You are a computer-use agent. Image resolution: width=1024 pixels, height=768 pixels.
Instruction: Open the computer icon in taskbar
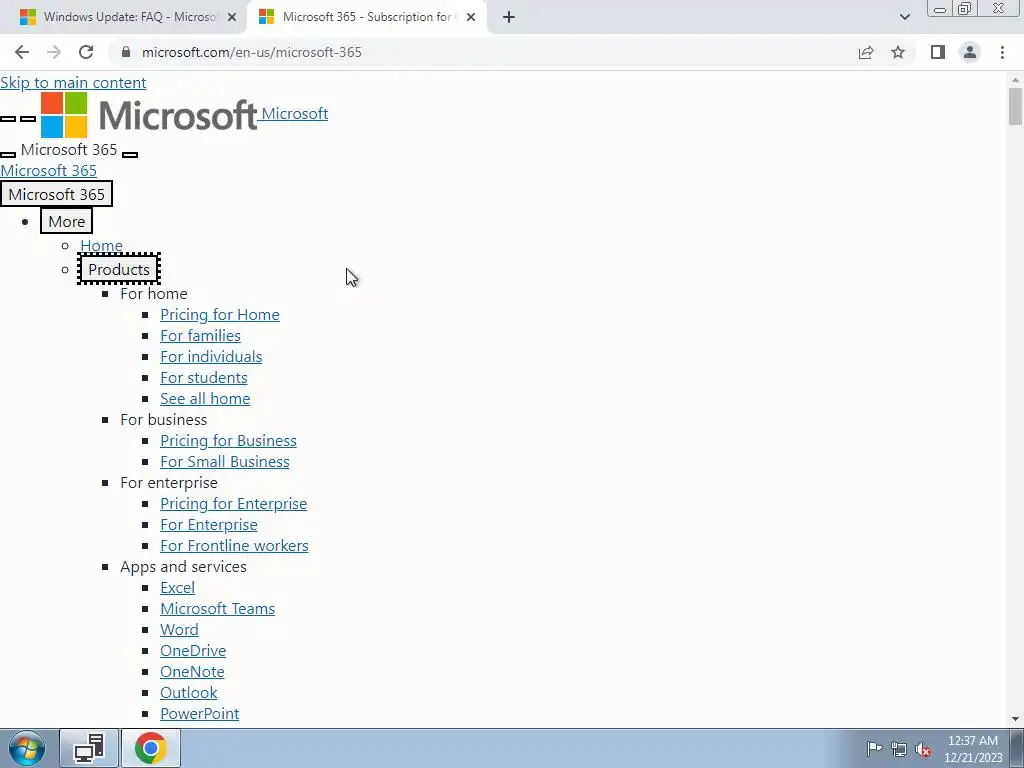89,748
